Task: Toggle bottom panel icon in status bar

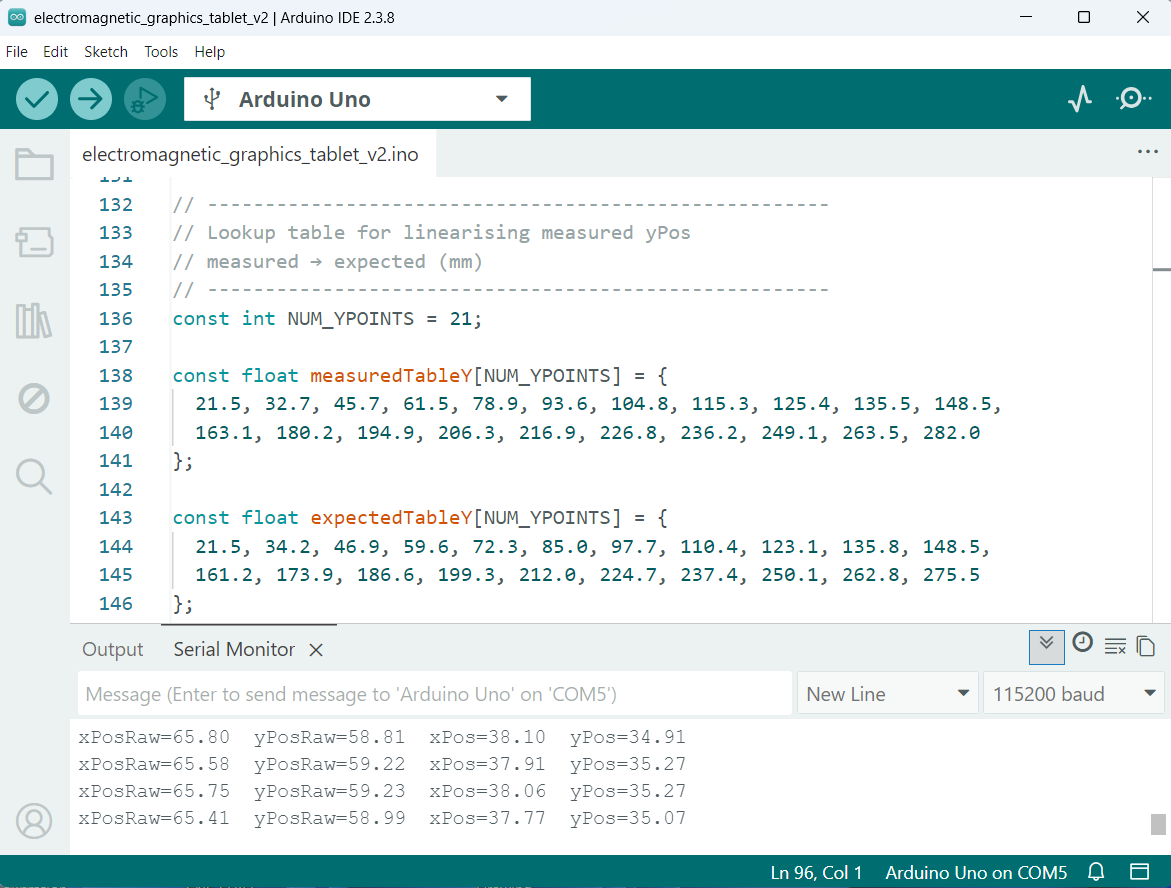Action: (x=1139, y=872)
